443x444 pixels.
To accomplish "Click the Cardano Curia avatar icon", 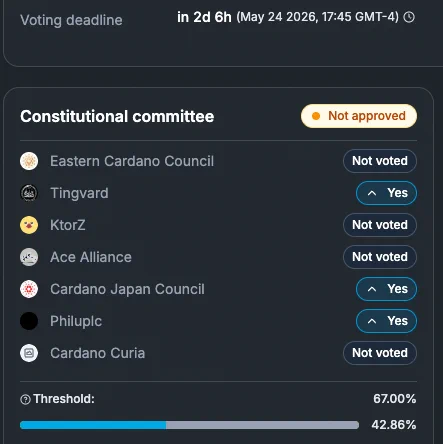I will 29,353.
